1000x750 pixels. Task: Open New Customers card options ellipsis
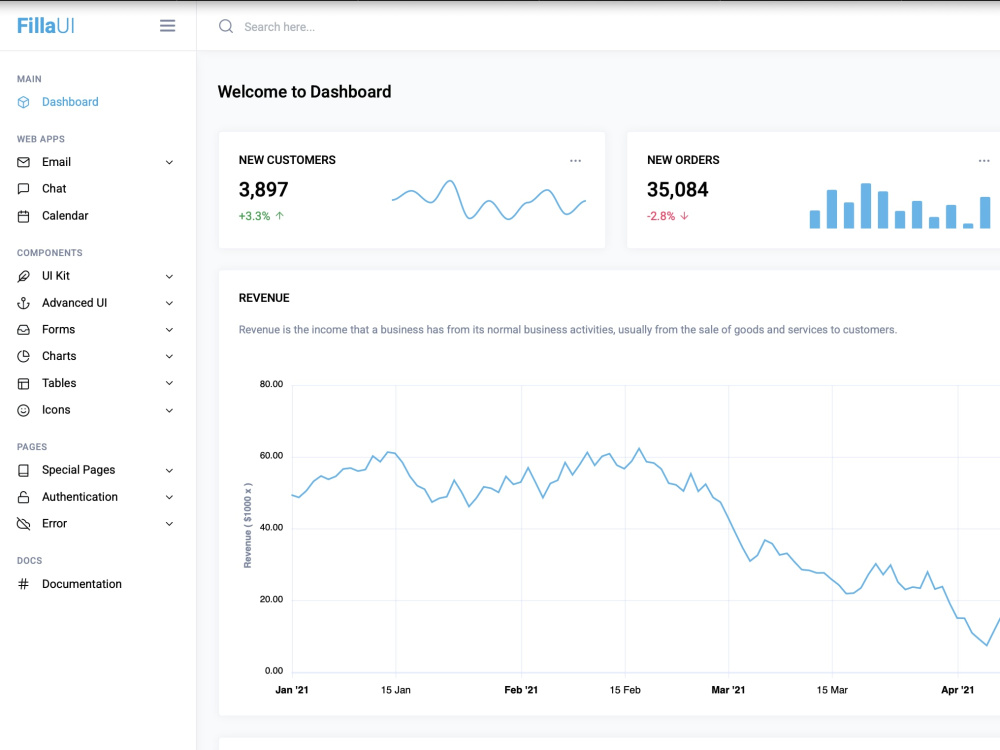pos(575,161)
